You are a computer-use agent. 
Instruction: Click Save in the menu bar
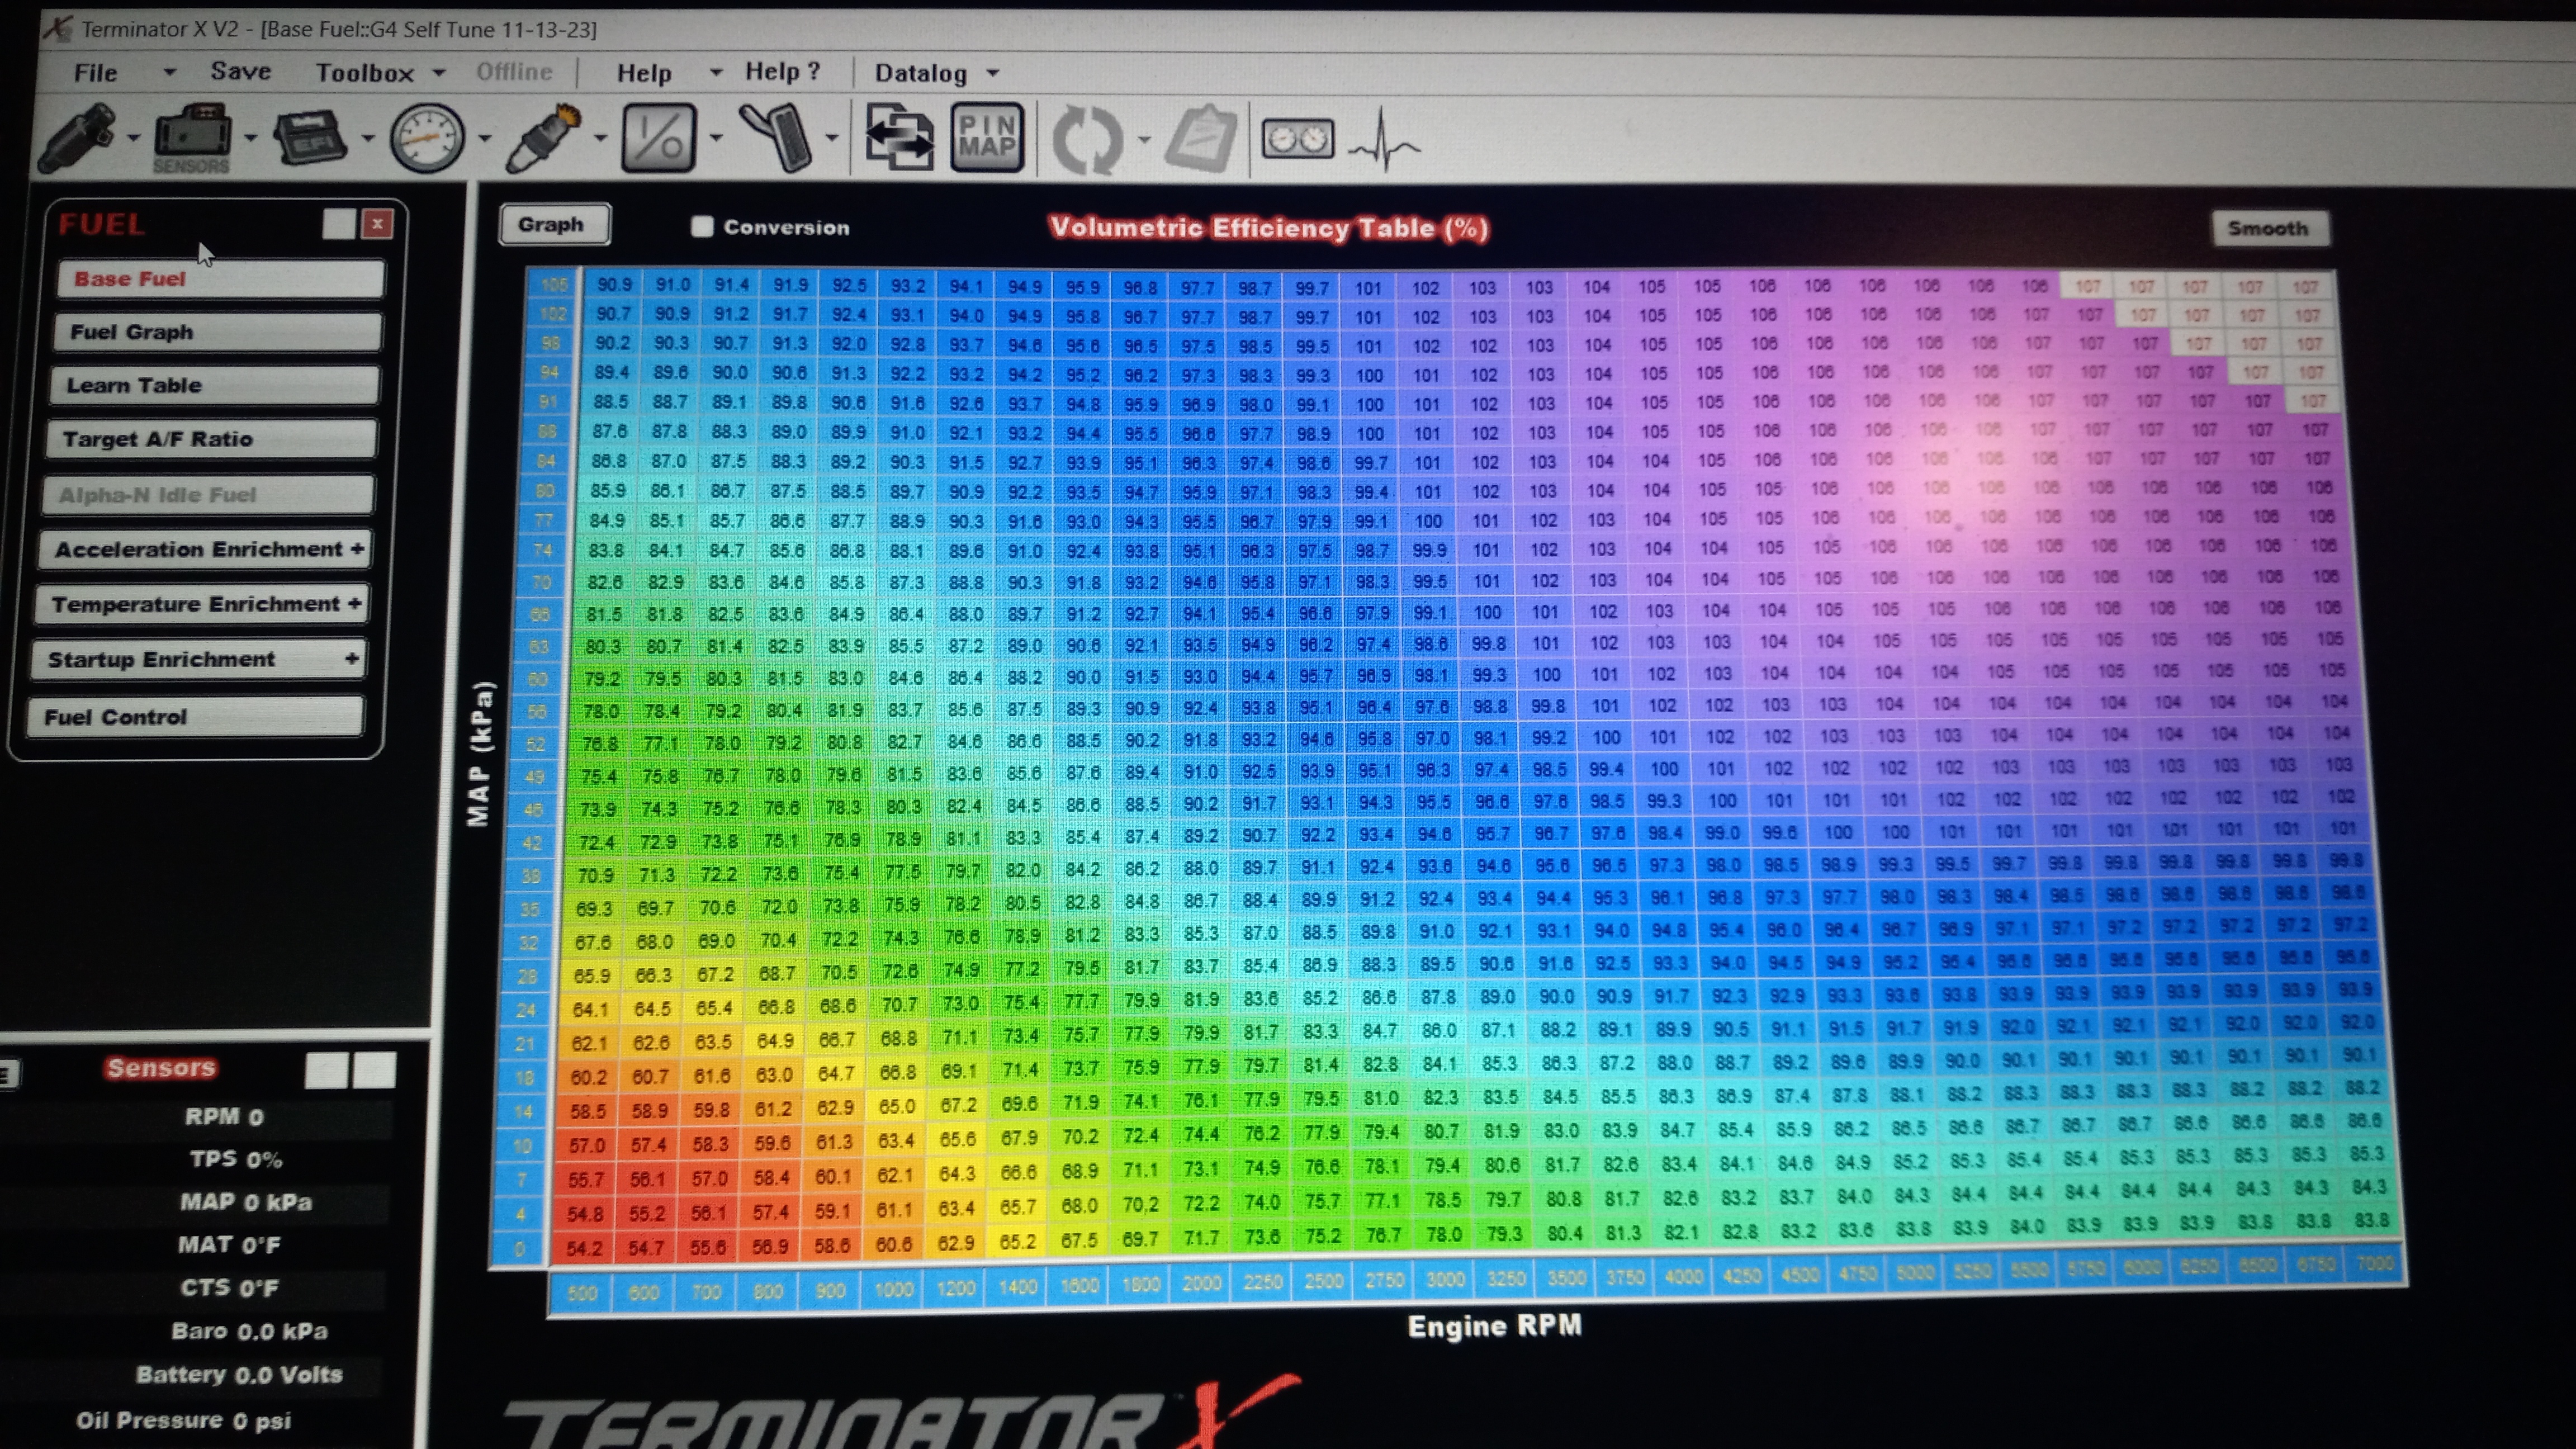(x=241, y=71)
